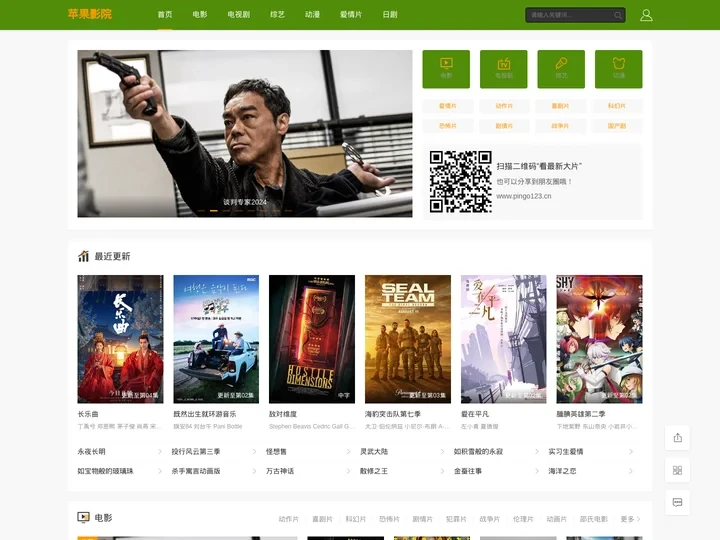Click the share icon on right sidebar
Viewport: 720px width, 540px height.
[677, 438]
